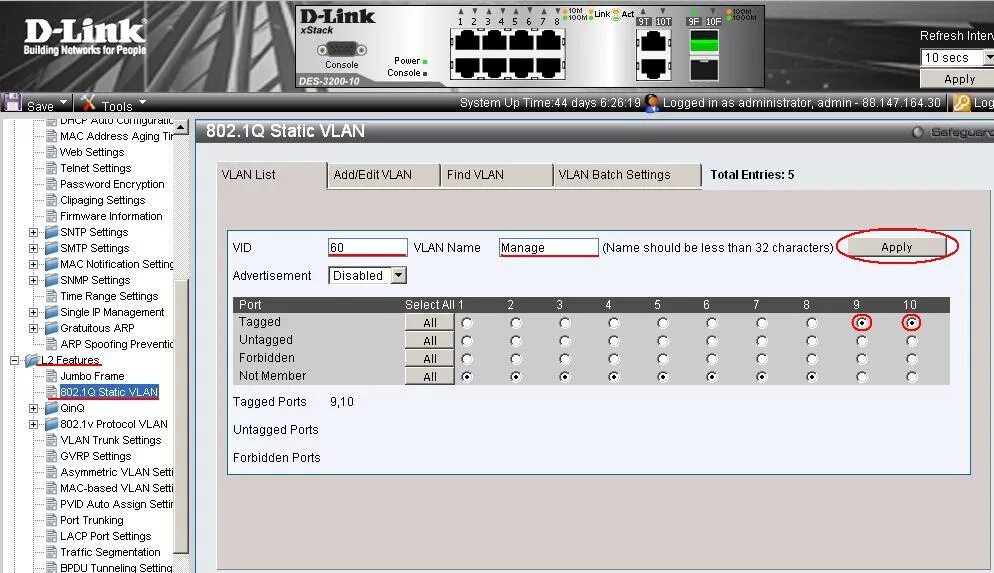Select Tagged radio for port 10

[911, 323]
